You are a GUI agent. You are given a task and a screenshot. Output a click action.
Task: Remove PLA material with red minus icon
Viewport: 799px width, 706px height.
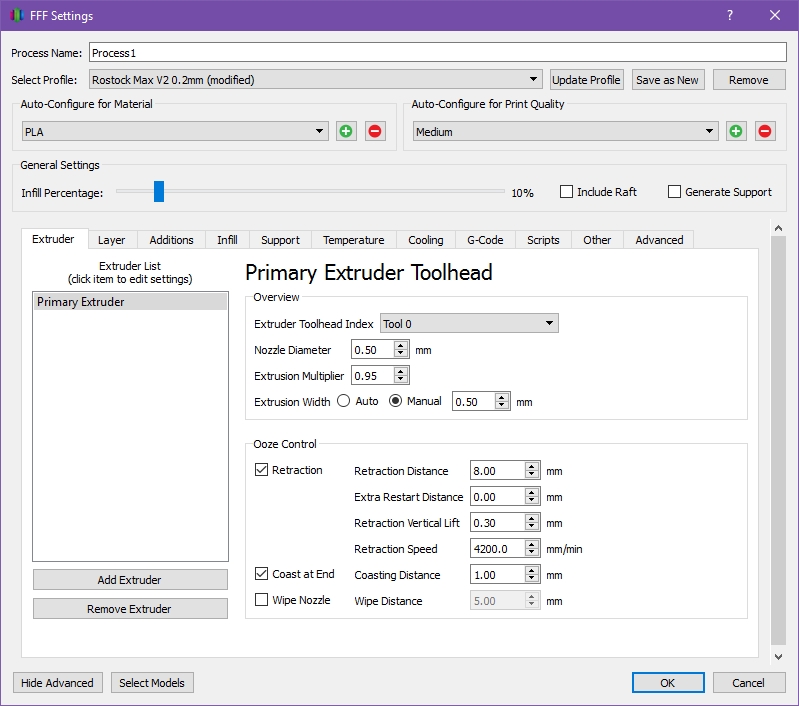375,131
